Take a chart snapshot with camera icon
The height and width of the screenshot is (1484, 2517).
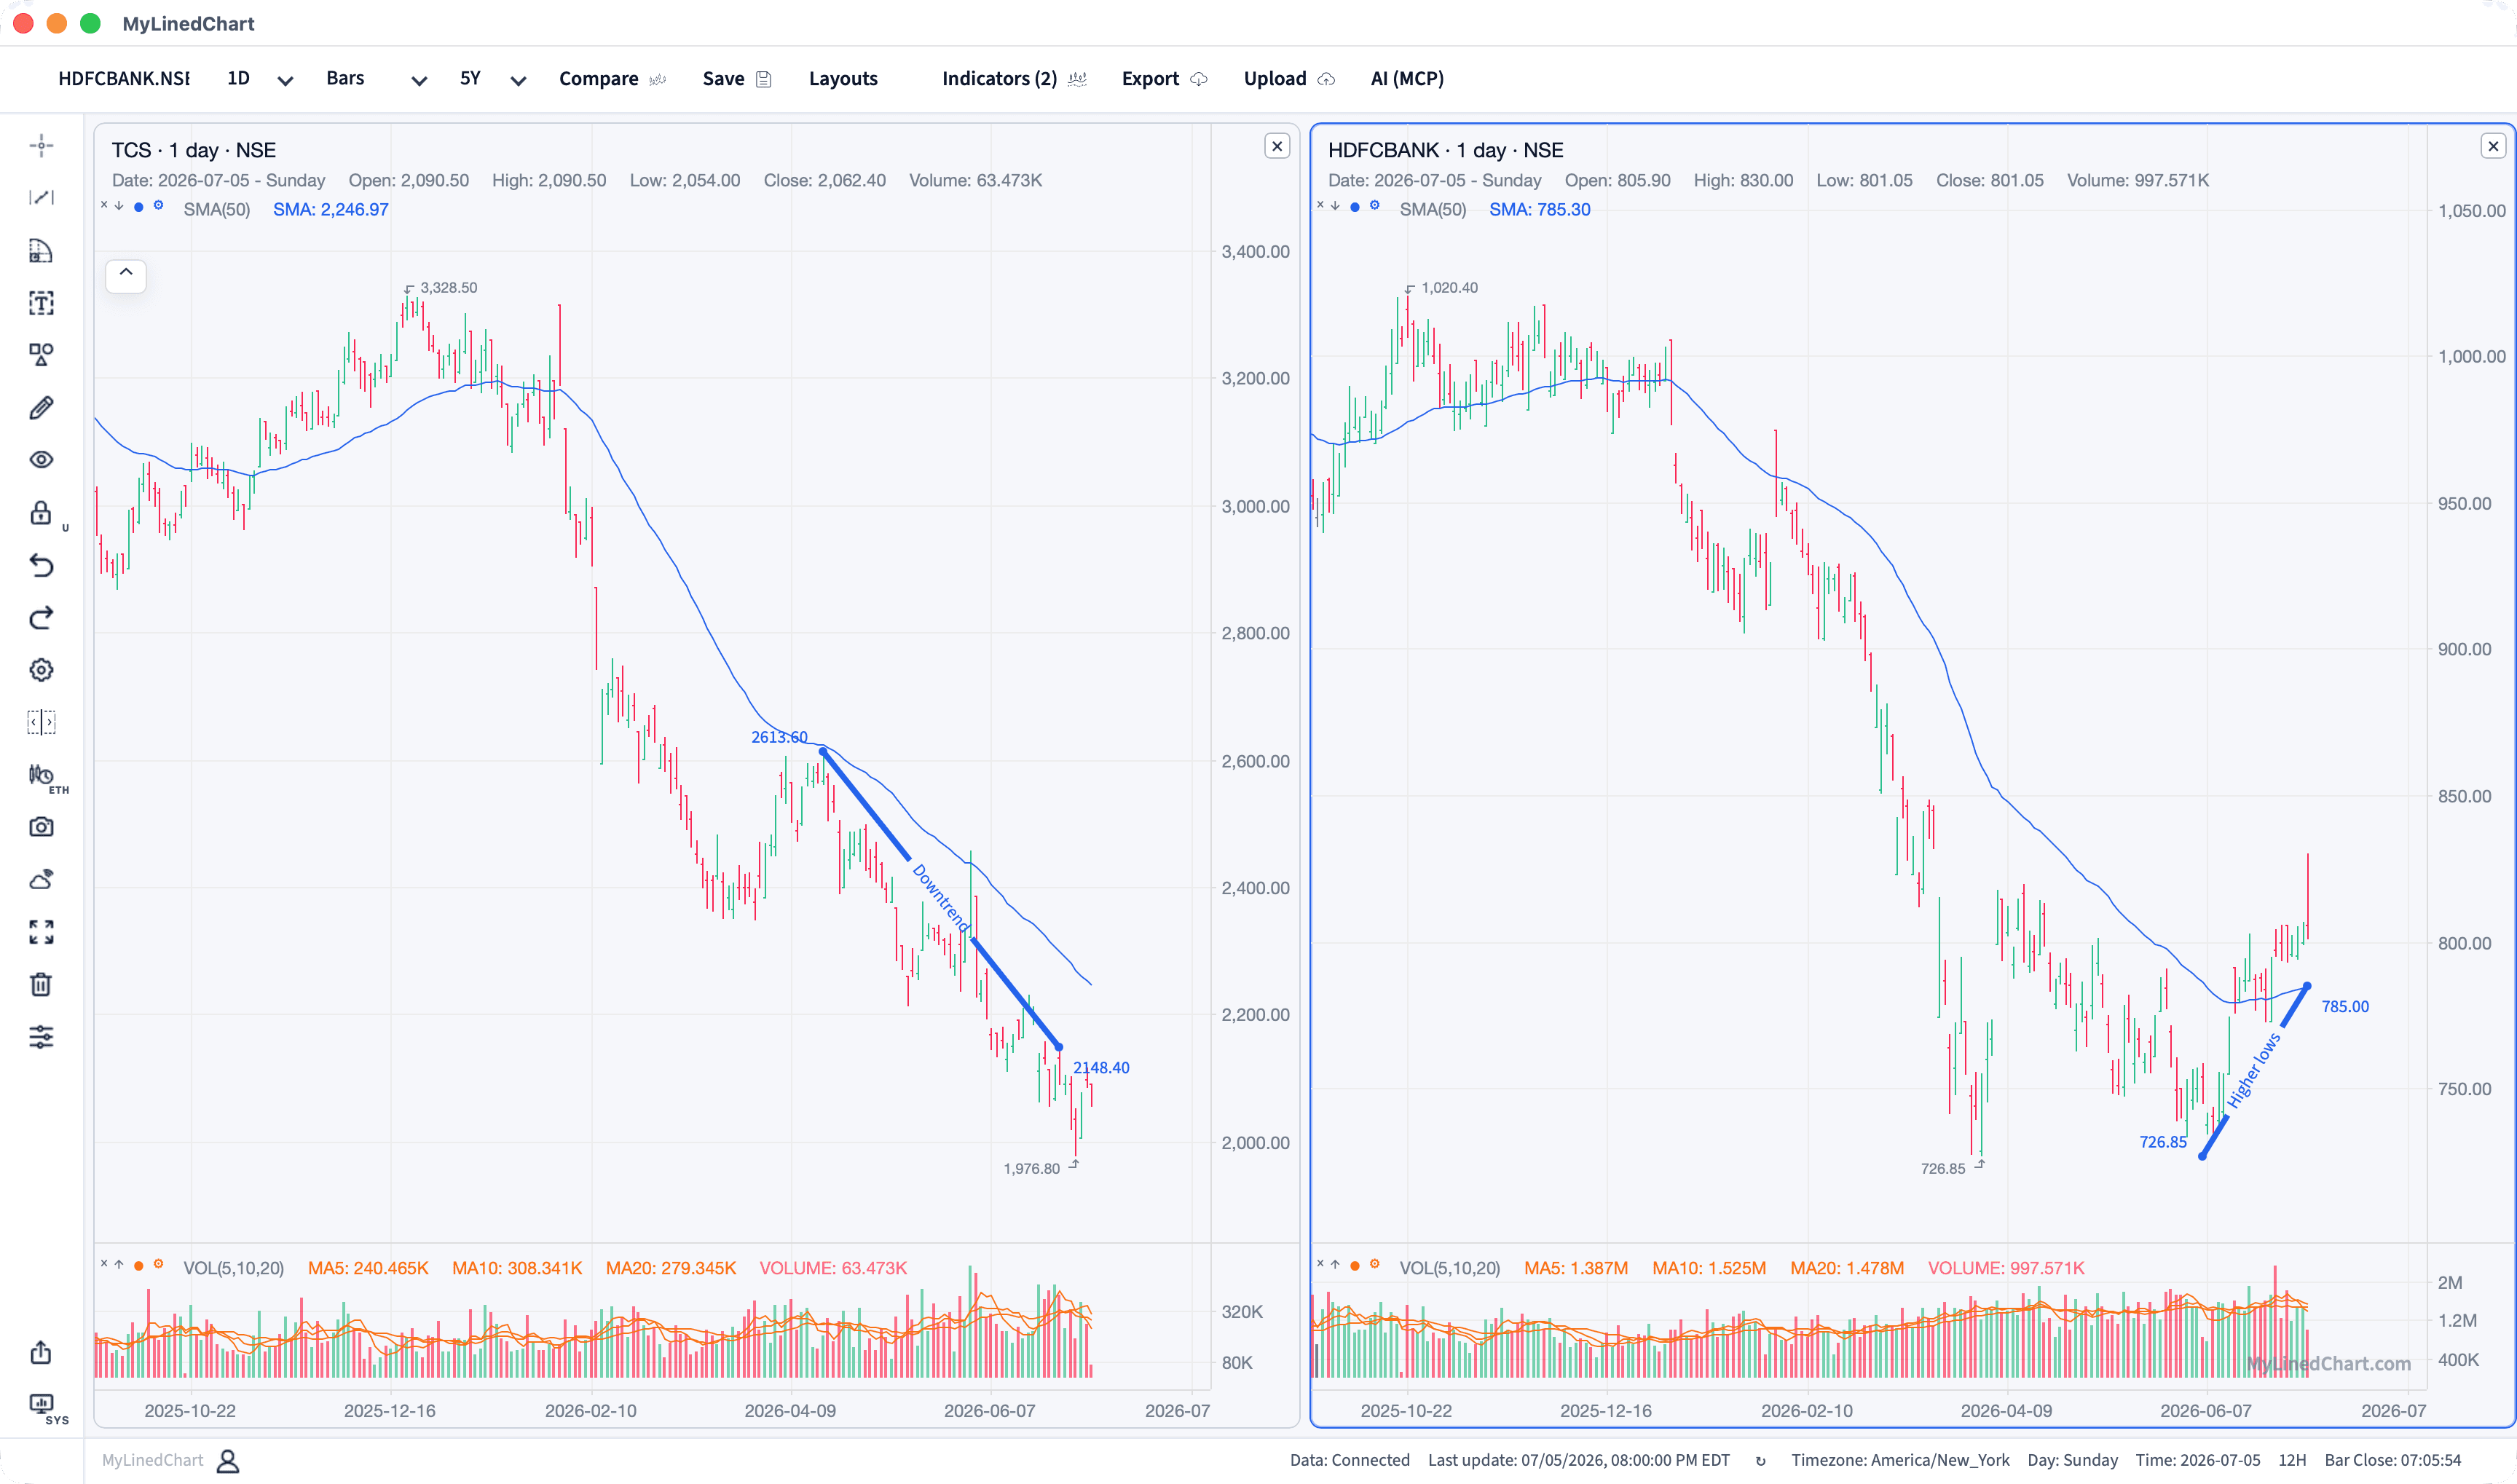[x=41, y=827]
